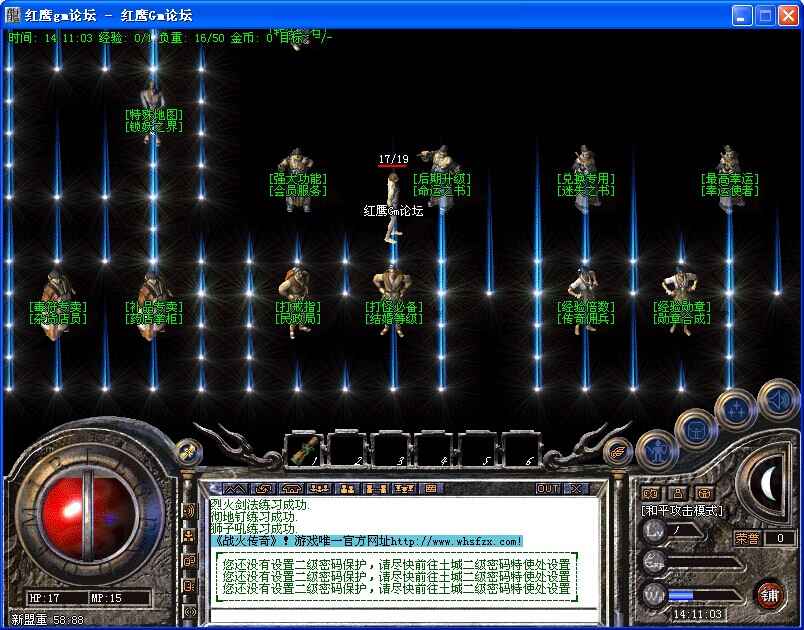Toggle the bottom broadcast chat side icon
804x630 pixels.
(x=190, y=611)
